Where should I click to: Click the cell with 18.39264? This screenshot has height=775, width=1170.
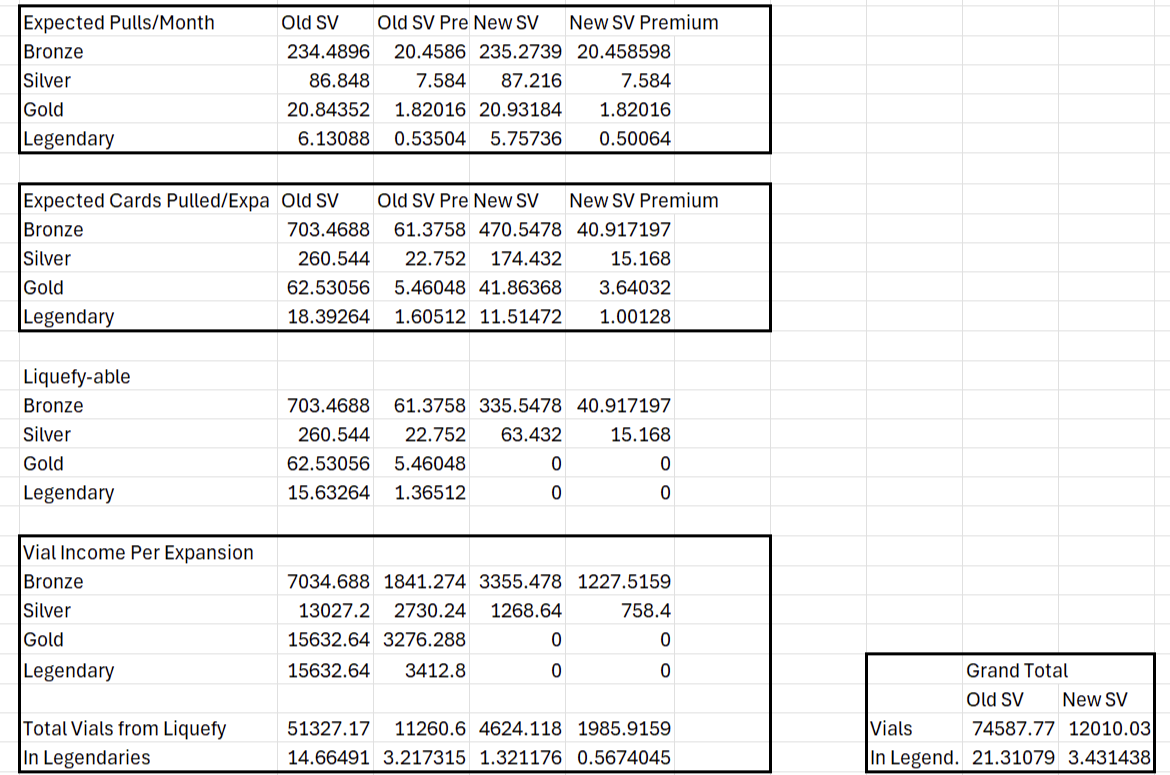(325, 318)
